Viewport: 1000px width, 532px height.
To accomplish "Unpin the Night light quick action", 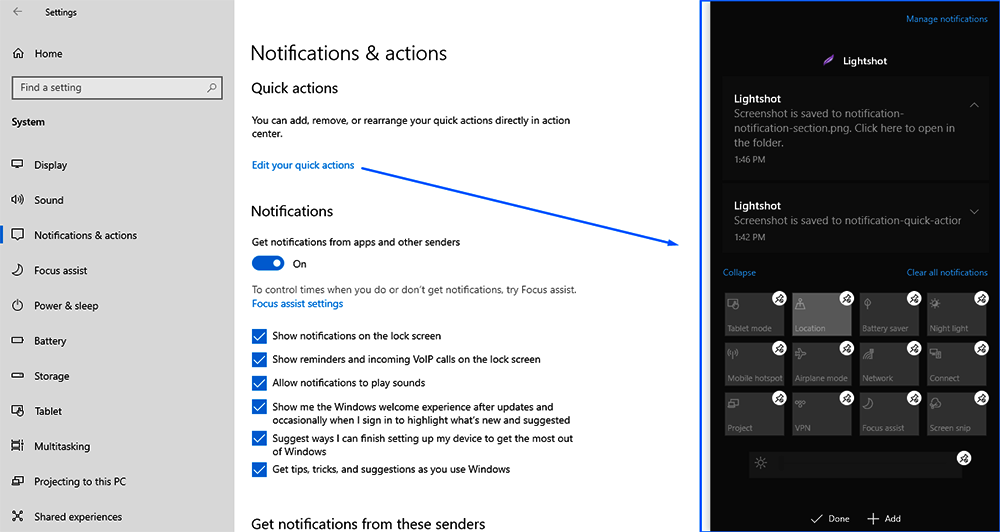I will point(982,298).
